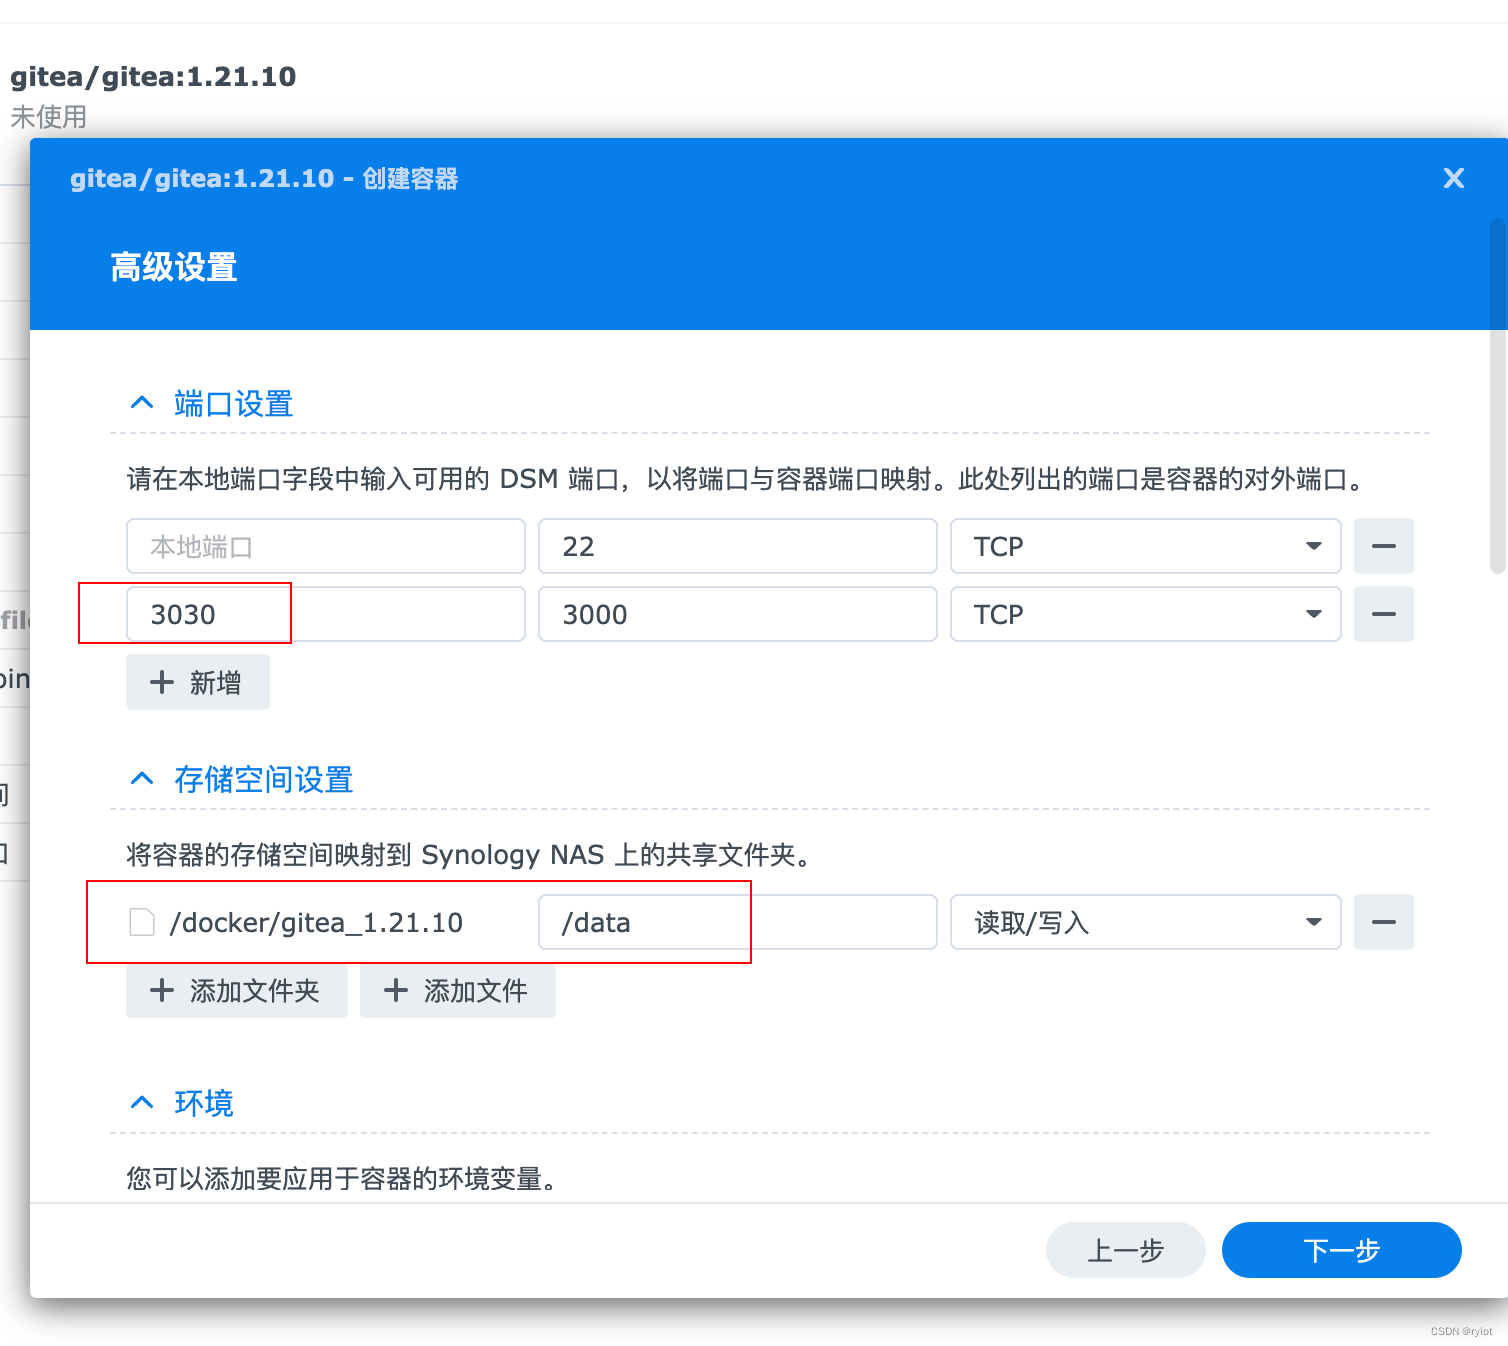This screenshot has height=1346, width=1508.
Task: Open the TCP protocol dropdown for port 22
Action: pos(1146,546)
